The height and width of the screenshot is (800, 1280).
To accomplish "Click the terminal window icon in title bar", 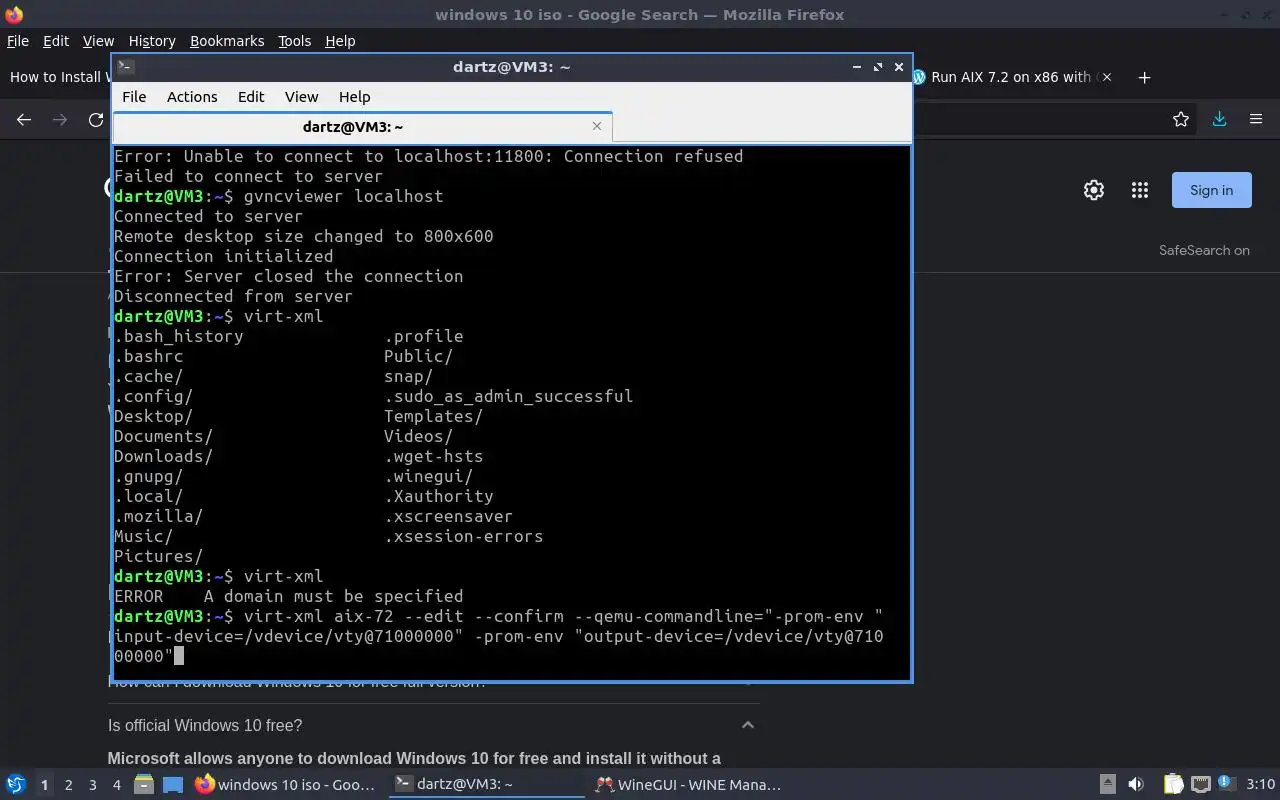I will point(125,67).
